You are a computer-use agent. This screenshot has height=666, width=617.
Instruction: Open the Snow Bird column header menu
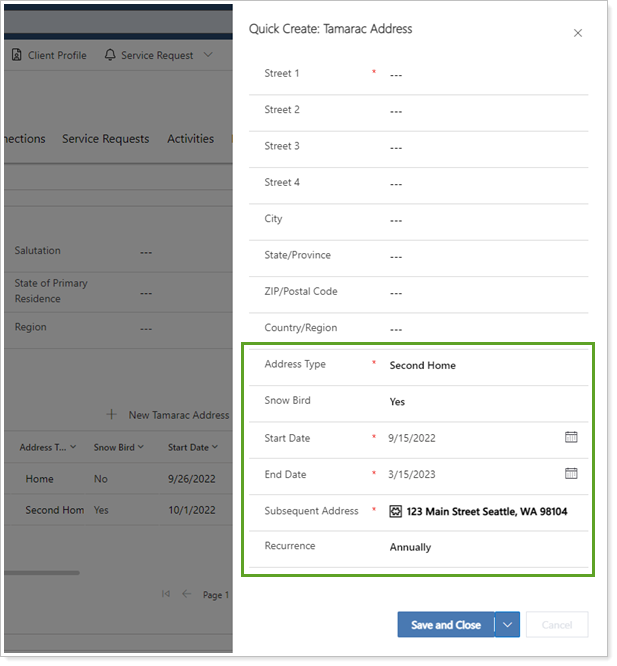click(x=141, y=447)
